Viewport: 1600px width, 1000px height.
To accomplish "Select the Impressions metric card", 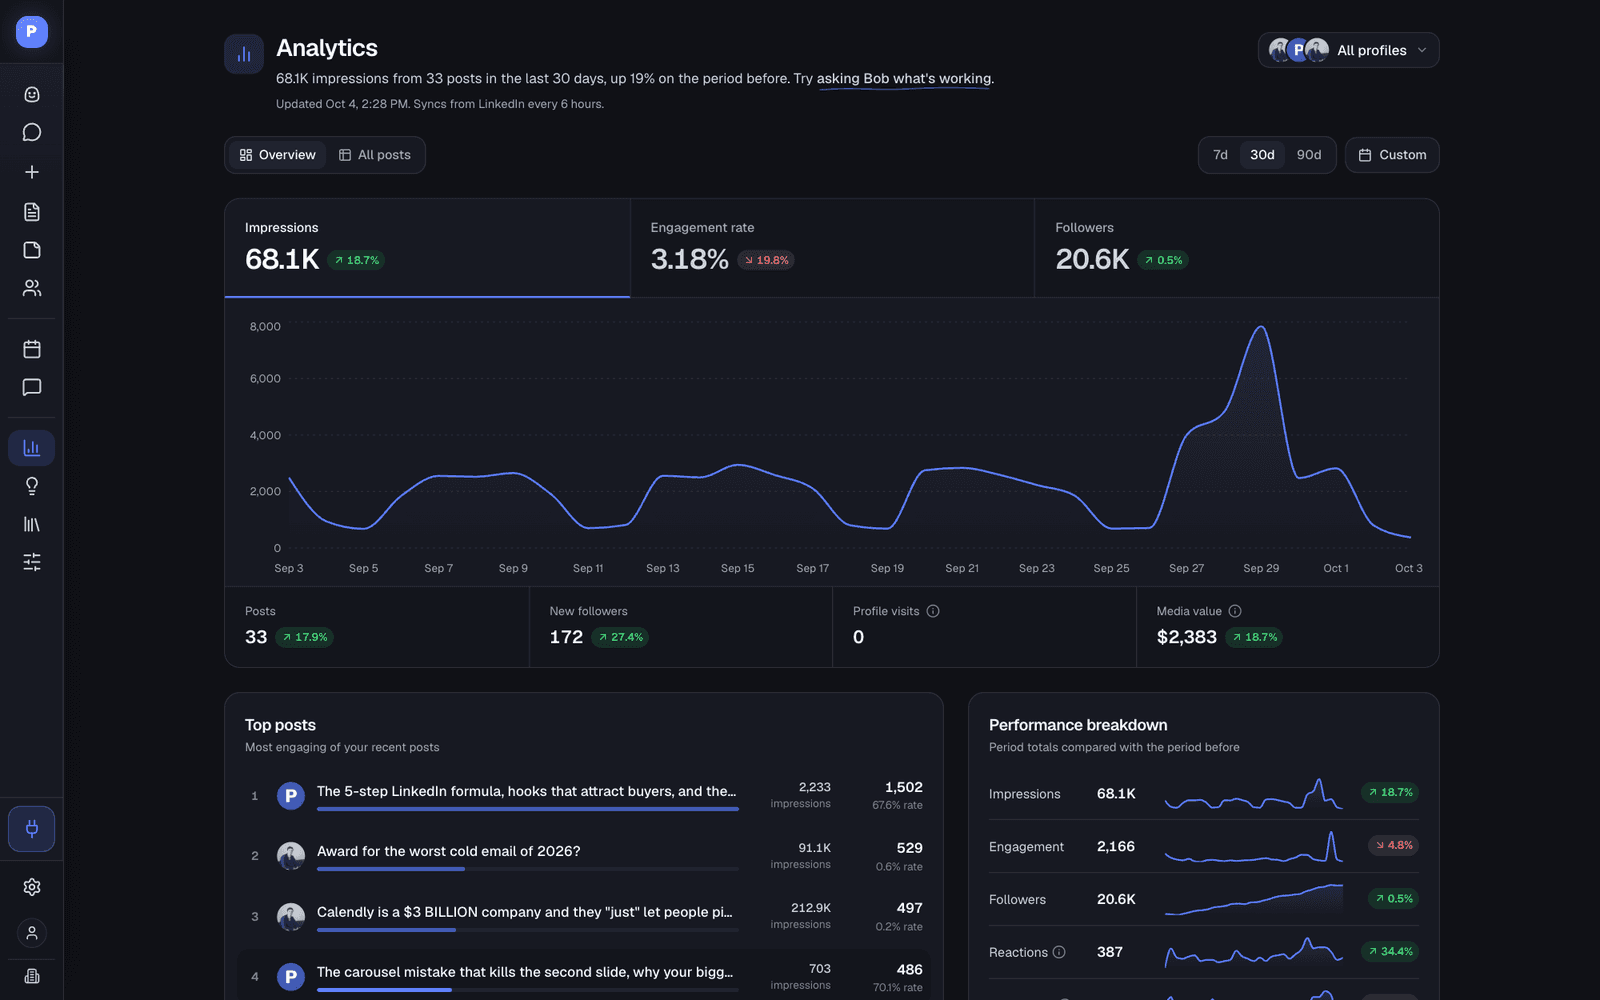I will point(427,248).
